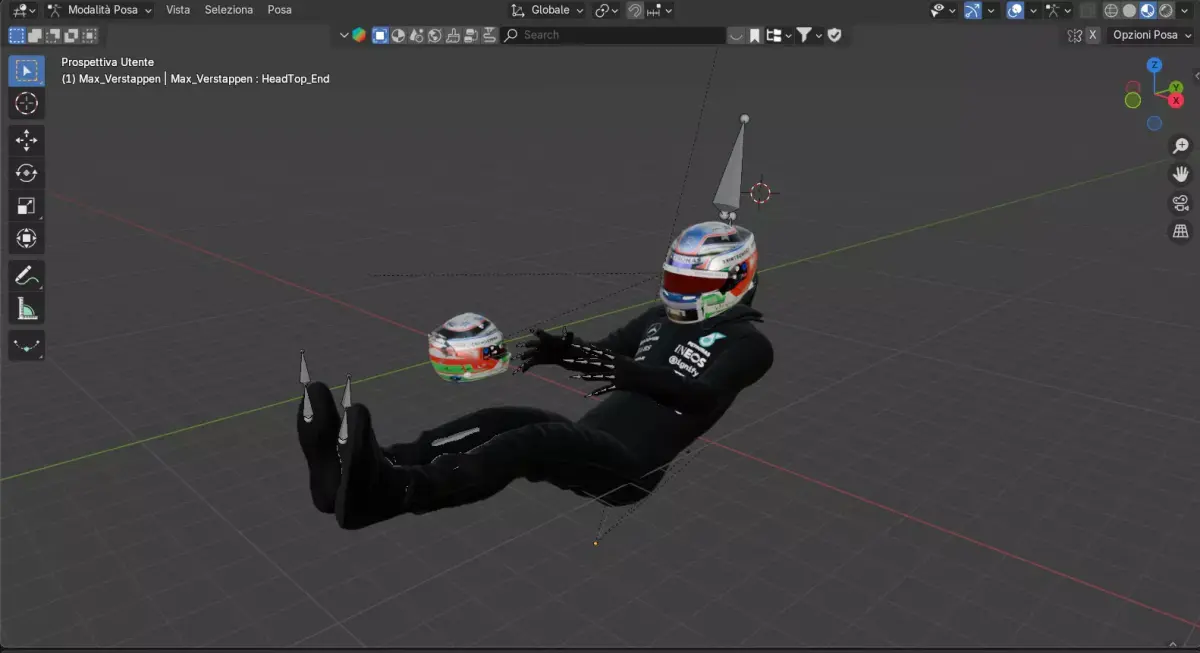Open the overlays options dropdown arrow
This screenshot has width=1200, height=653.
[1033, 10]
